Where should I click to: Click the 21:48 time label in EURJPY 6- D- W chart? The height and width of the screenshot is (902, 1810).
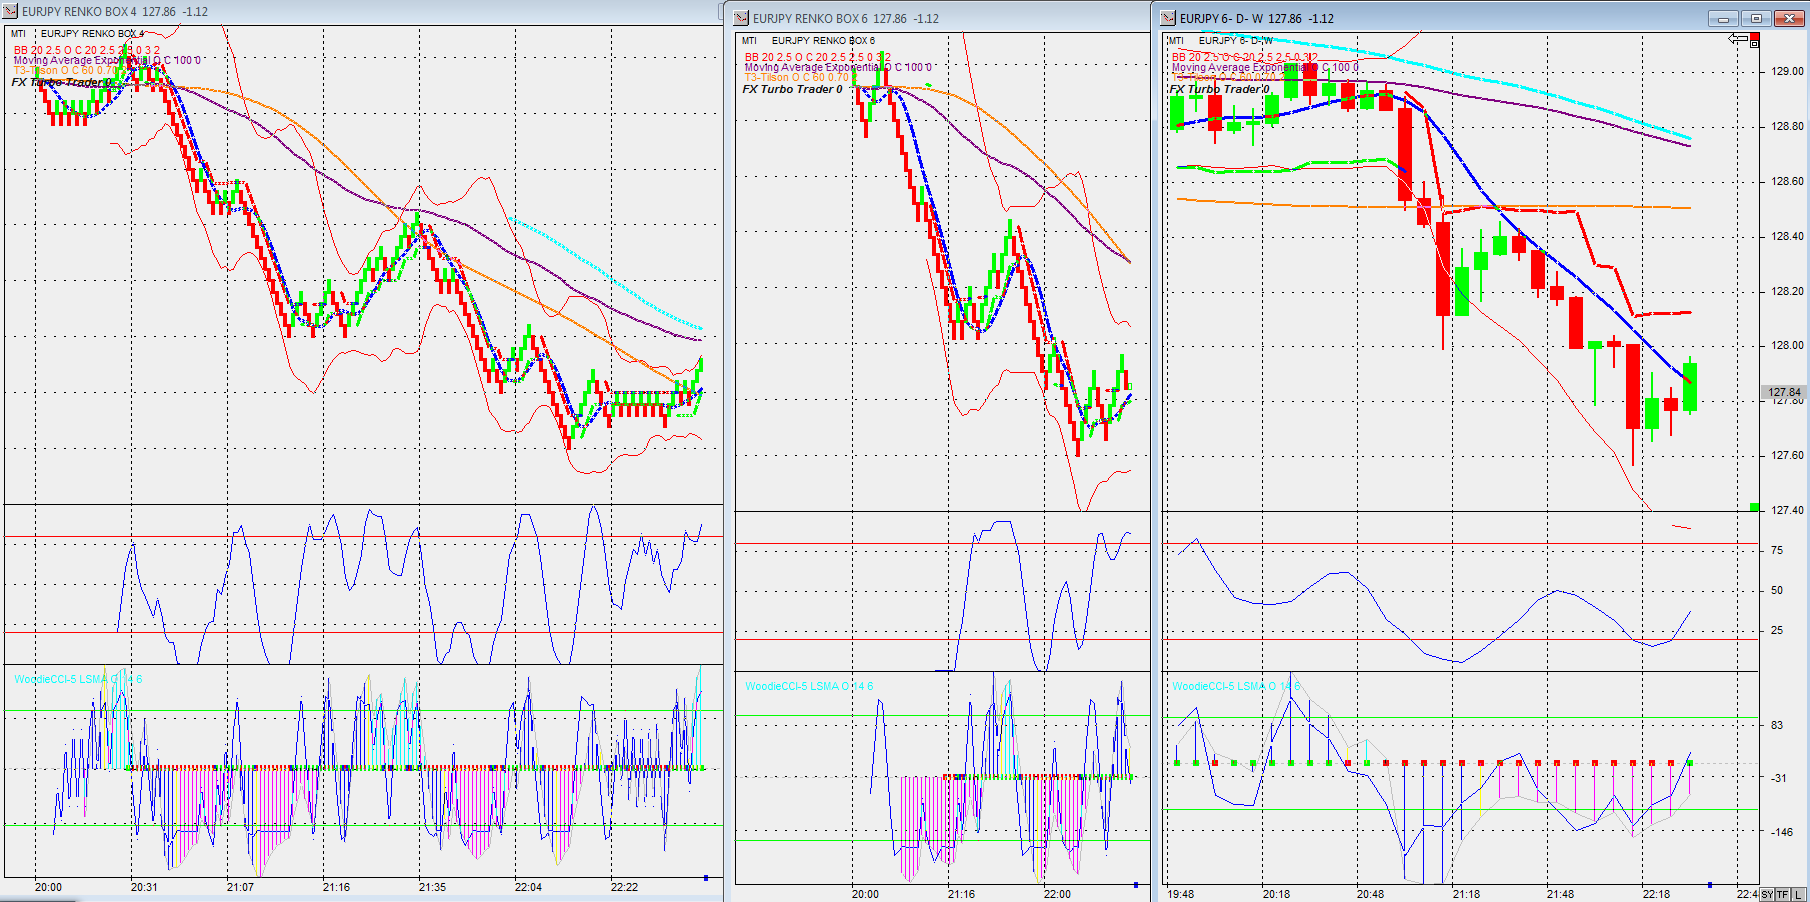[1561, 894]
